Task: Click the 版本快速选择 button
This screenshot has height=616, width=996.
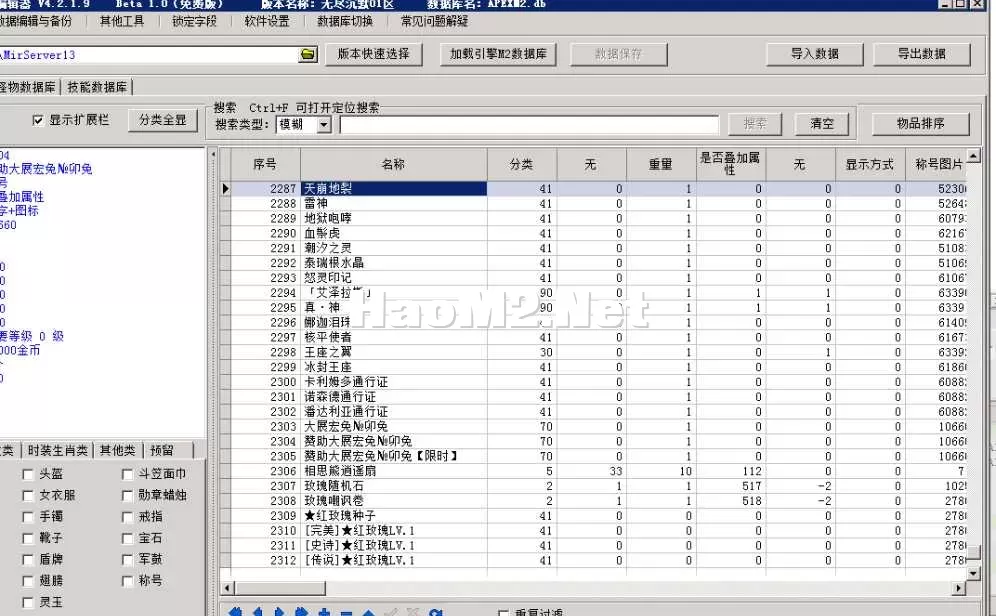Action: pos(374,54)
